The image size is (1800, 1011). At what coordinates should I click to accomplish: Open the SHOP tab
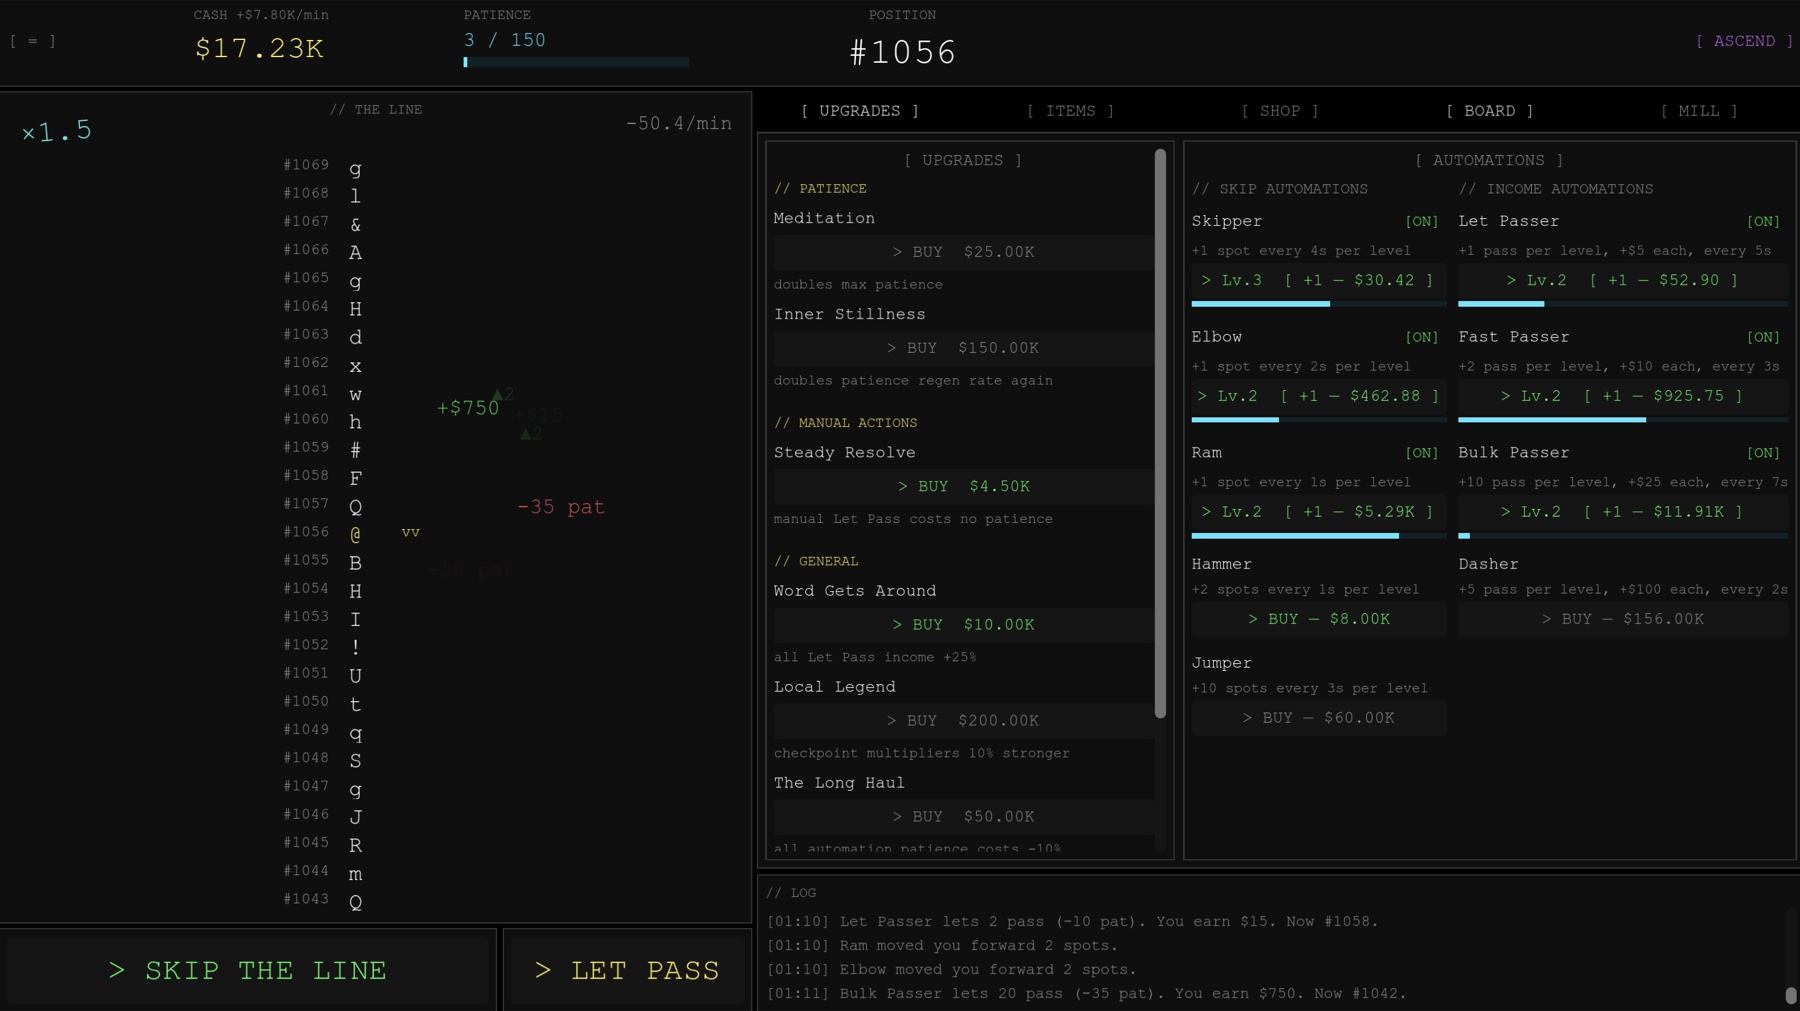(x=1280, y=111)
